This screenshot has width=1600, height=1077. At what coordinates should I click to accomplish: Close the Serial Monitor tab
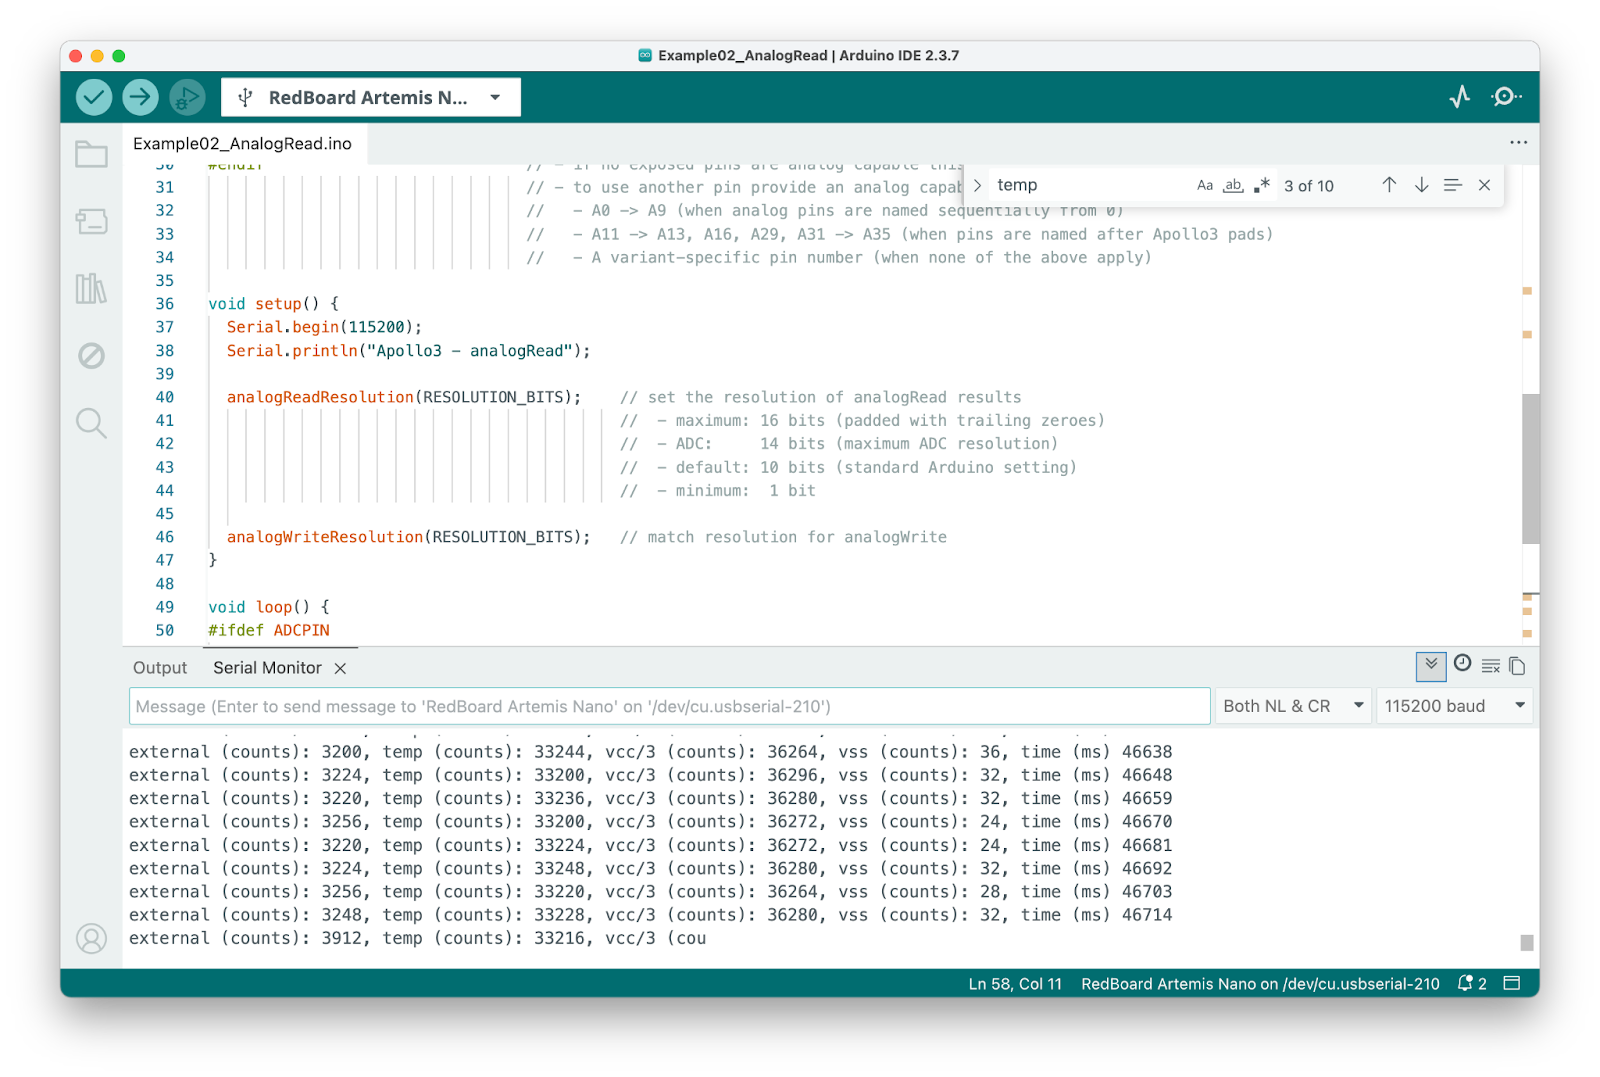click(x=340, y=668)
